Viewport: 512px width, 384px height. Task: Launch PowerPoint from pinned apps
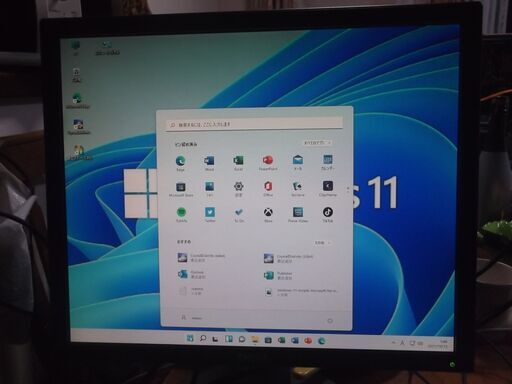[268, 160]
